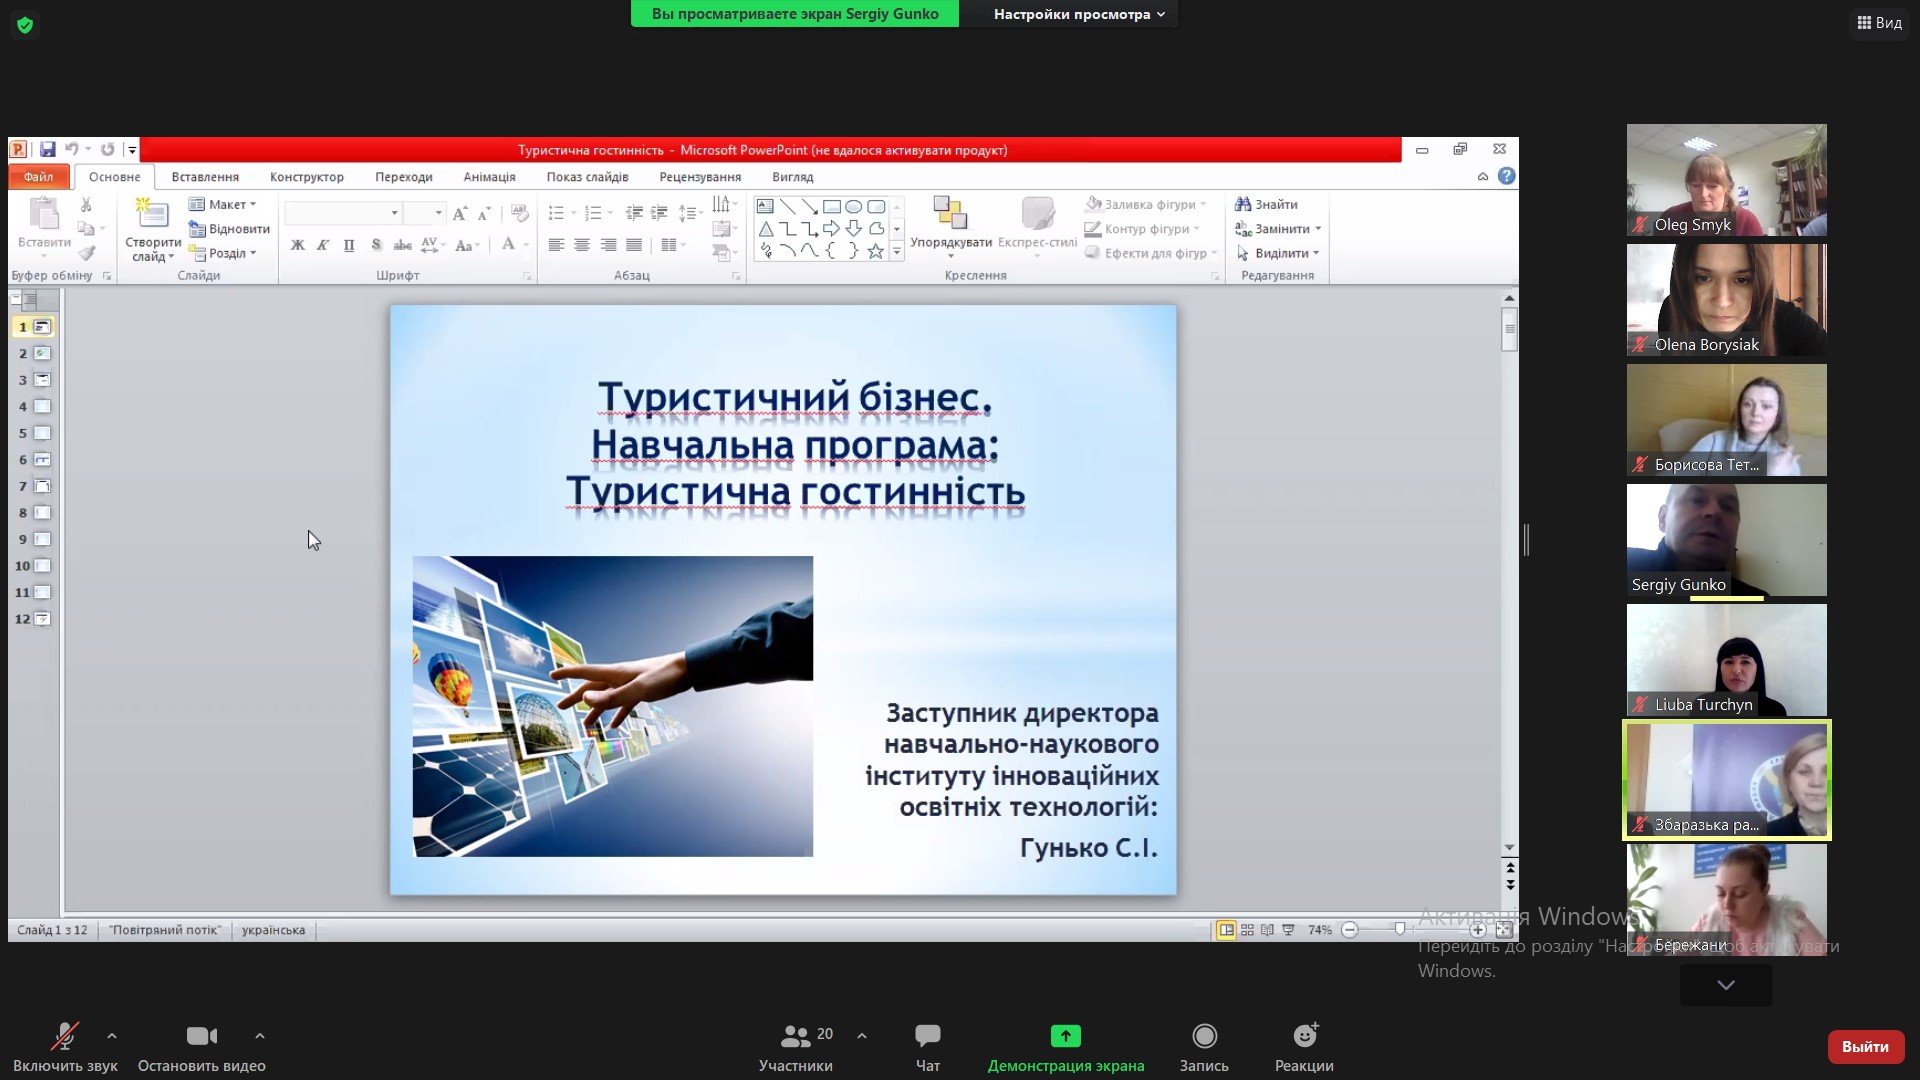
Task: Expand the Замінити replace dropdown
Action: tap(1318, 229)
